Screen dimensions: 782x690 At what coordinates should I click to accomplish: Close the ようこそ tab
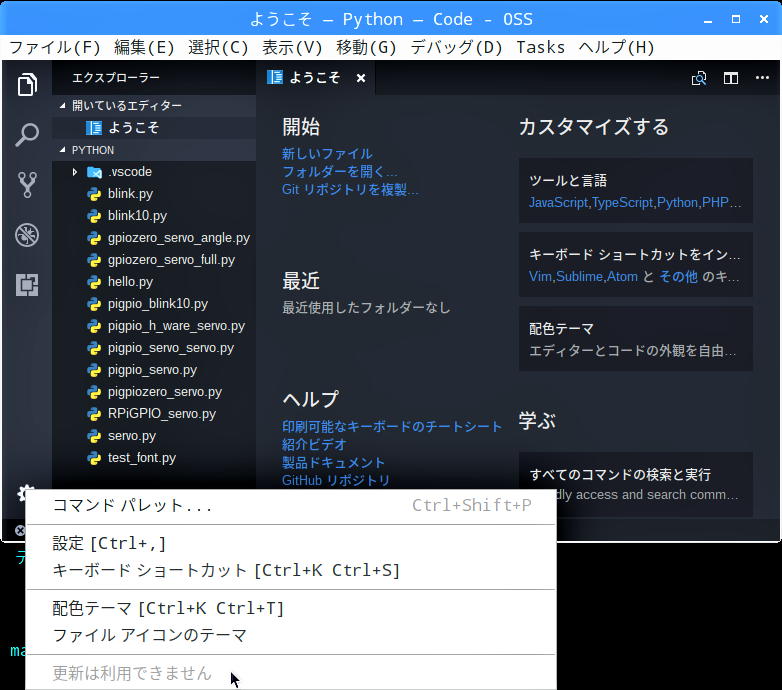pos(361,78)
